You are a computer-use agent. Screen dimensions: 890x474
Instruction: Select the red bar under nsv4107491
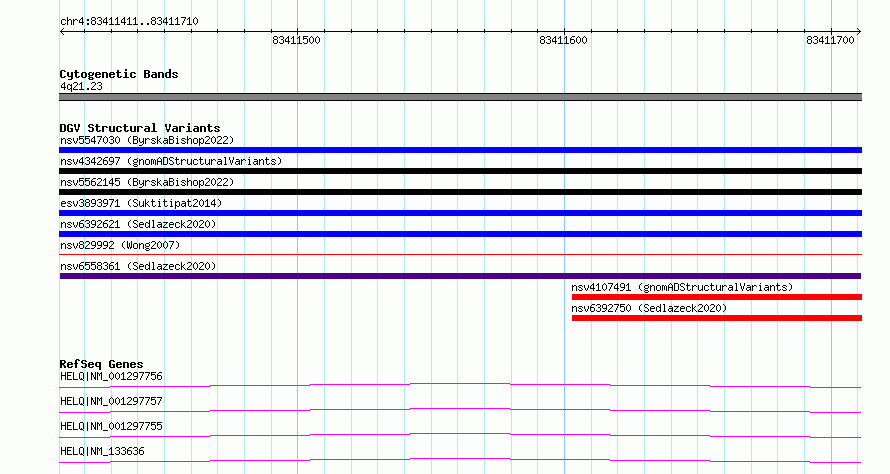(717, 297)
